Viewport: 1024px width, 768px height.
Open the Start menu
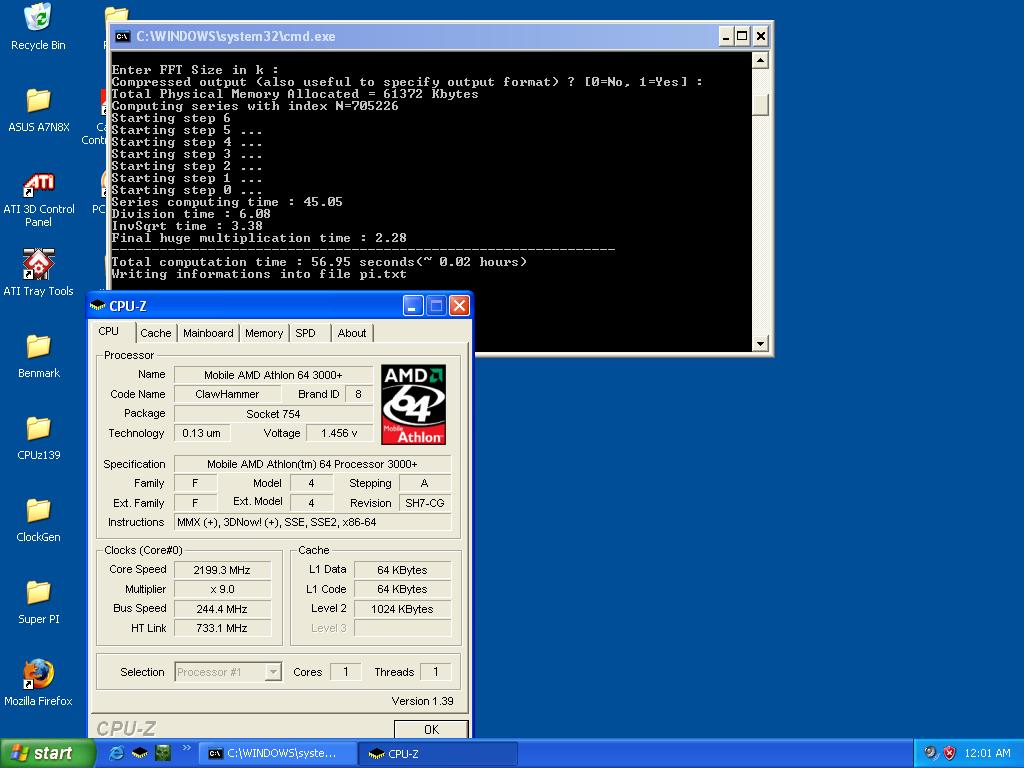click(47, 754)
